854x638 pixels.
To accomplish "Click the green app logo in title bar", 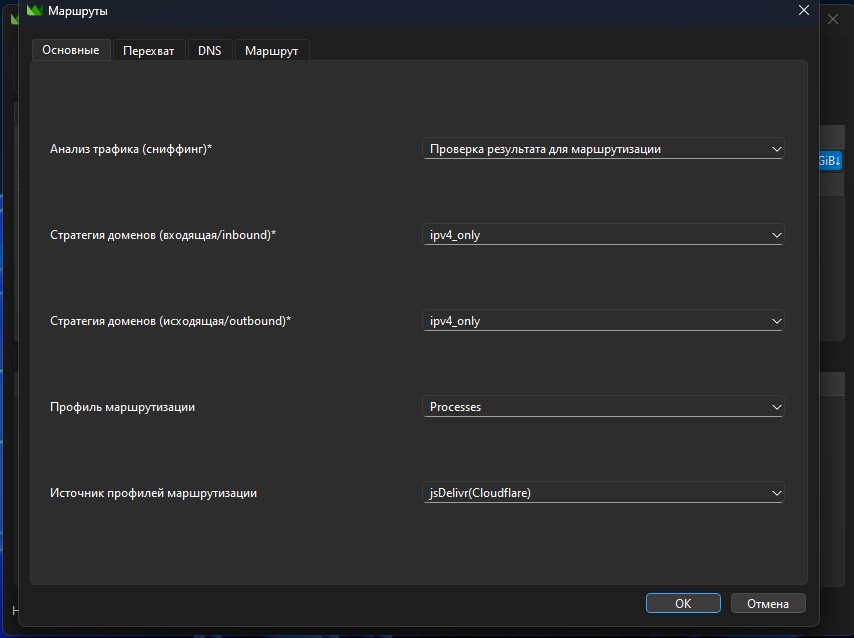I will pyautogui.click(x=34, y=10).
